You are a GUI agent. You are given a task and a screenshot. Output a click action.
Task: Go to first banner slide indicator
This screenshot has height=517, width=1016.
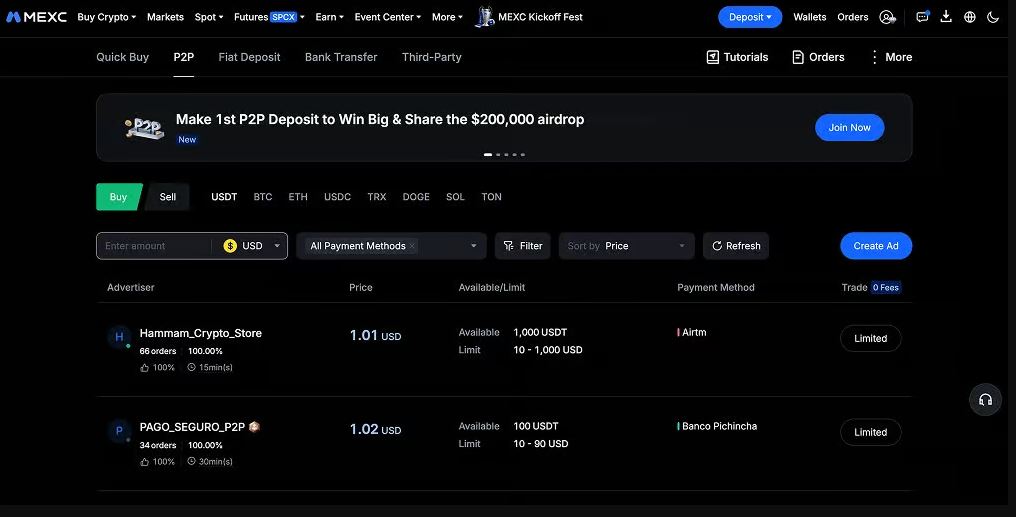pyautogui.click(x=487, y=154)
